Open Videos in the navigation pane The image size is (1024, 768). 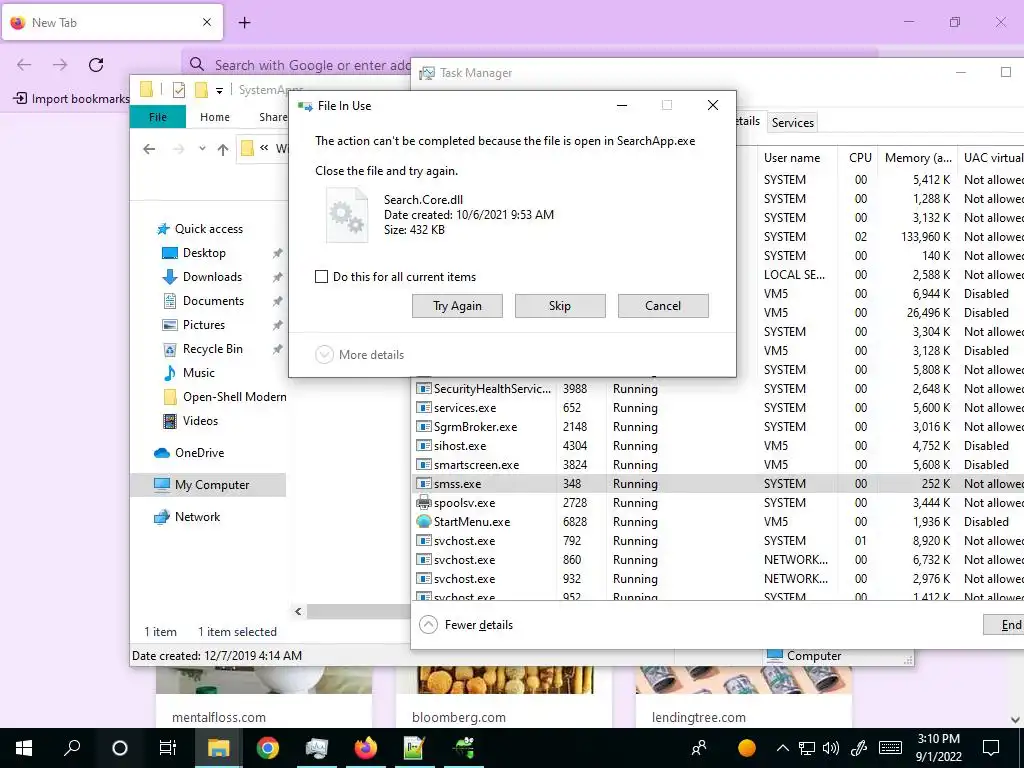(x=200, y=421)
